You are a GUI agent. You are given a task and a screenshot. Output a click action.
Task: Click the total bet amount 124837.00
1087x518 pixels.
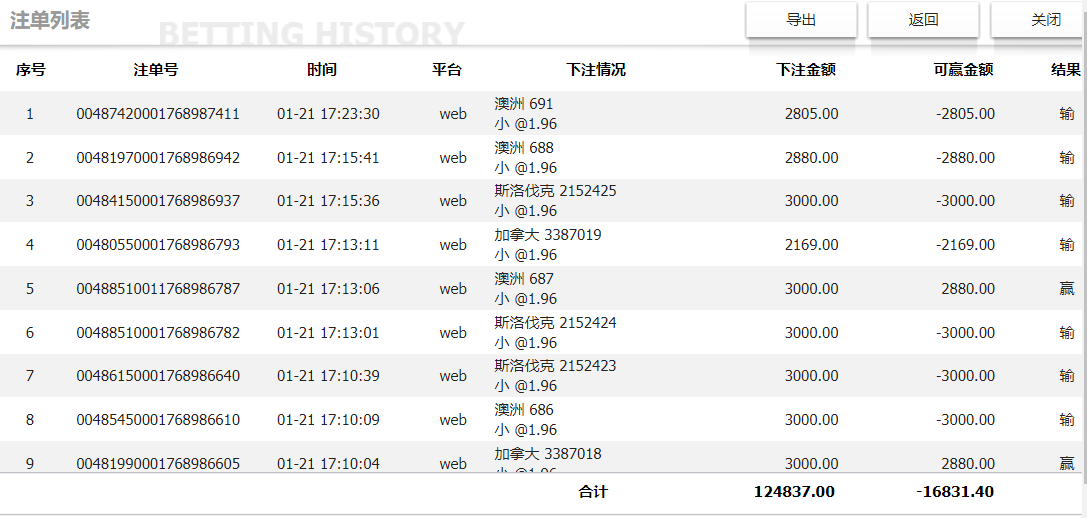(794, 492)
